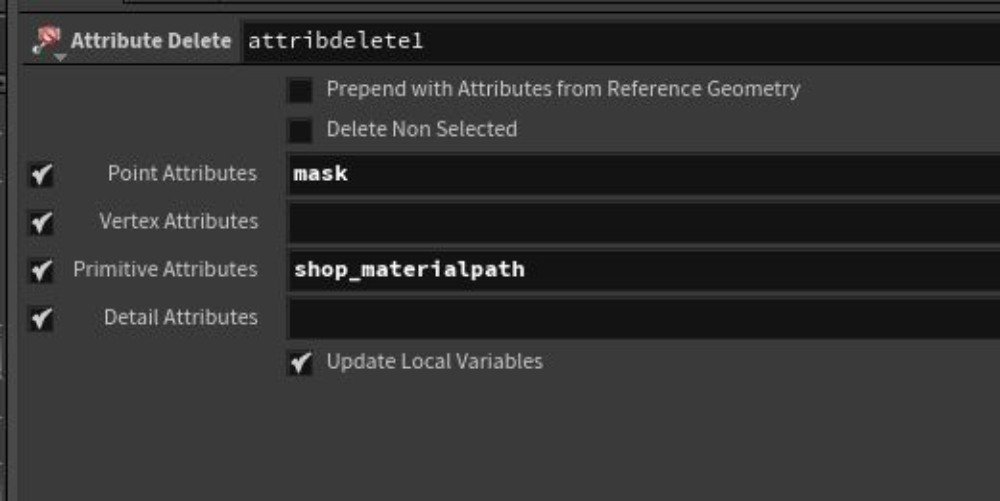Click the attribdelete1 node name field

point(621,41)
